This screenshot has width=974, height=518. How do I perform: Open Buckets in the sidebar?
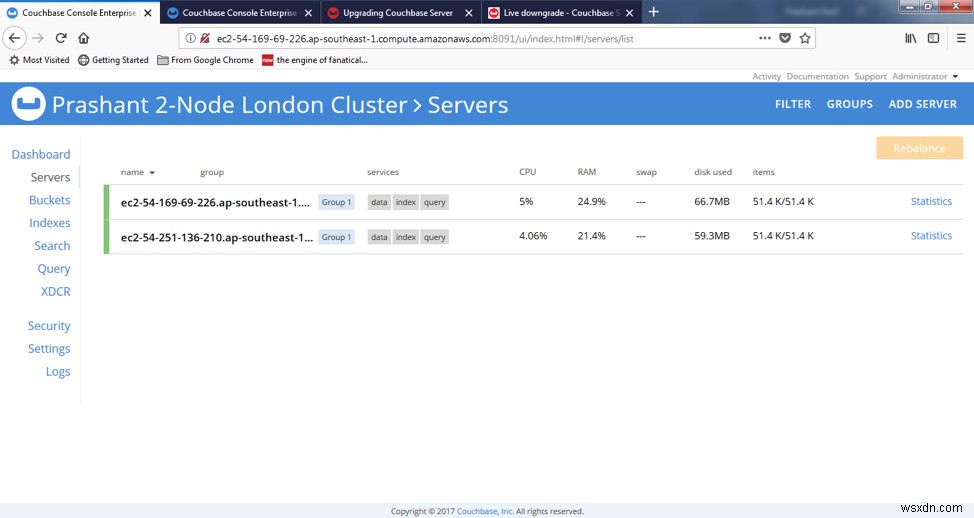click(50, 200)
